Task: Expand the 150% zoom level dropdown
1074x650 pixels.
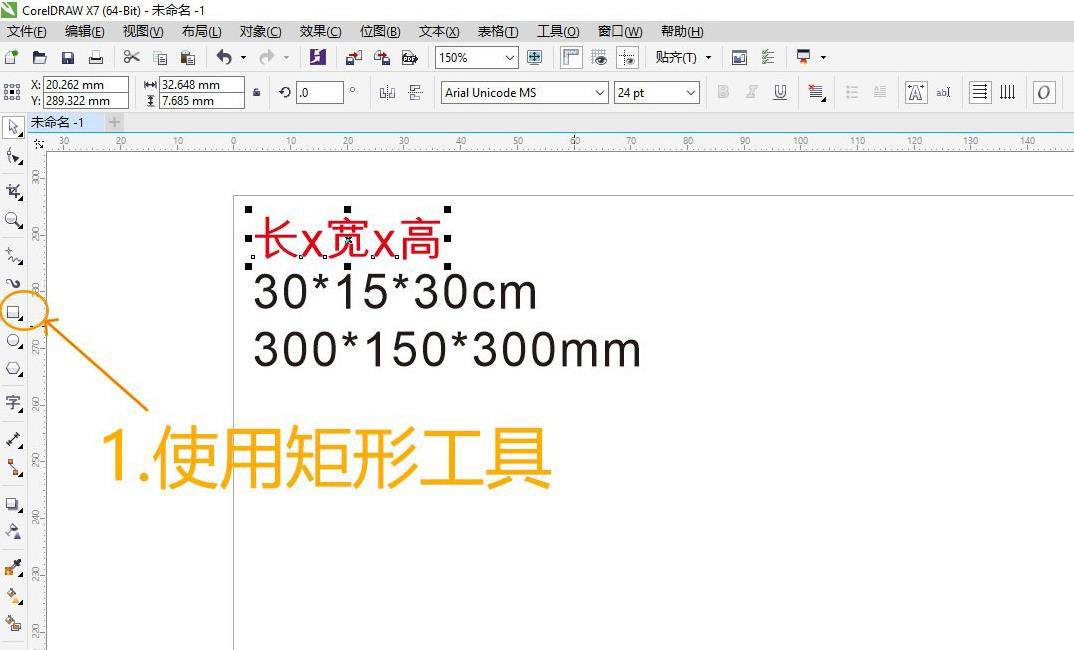Action: click(x=476, y=57)
